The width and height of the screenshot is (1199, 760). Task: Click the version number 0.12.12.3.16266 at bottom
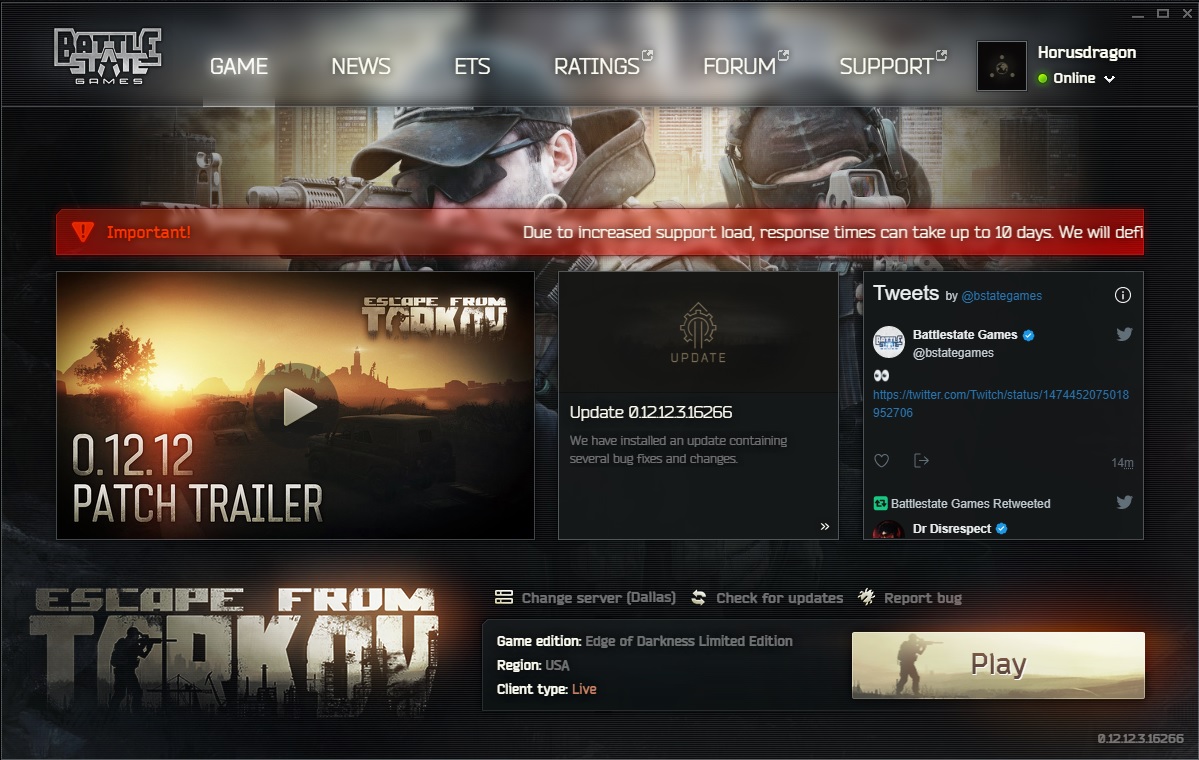1140,739
